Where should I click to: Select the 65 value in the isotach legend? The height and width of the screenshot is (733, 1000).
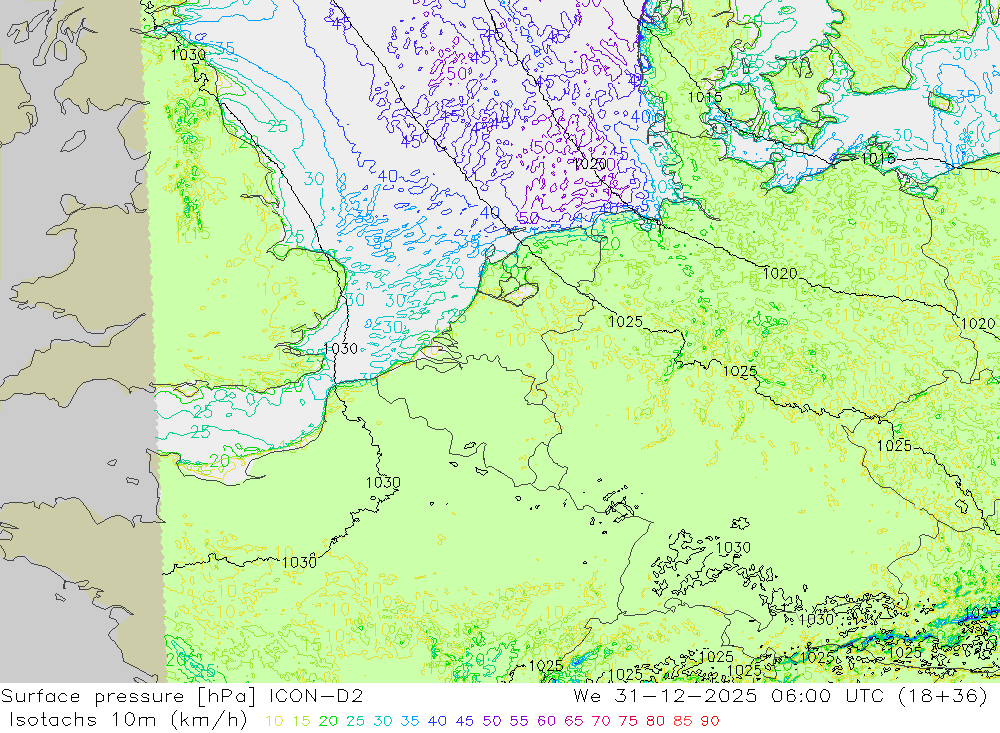pyautogui.click(x=573, y=721)
